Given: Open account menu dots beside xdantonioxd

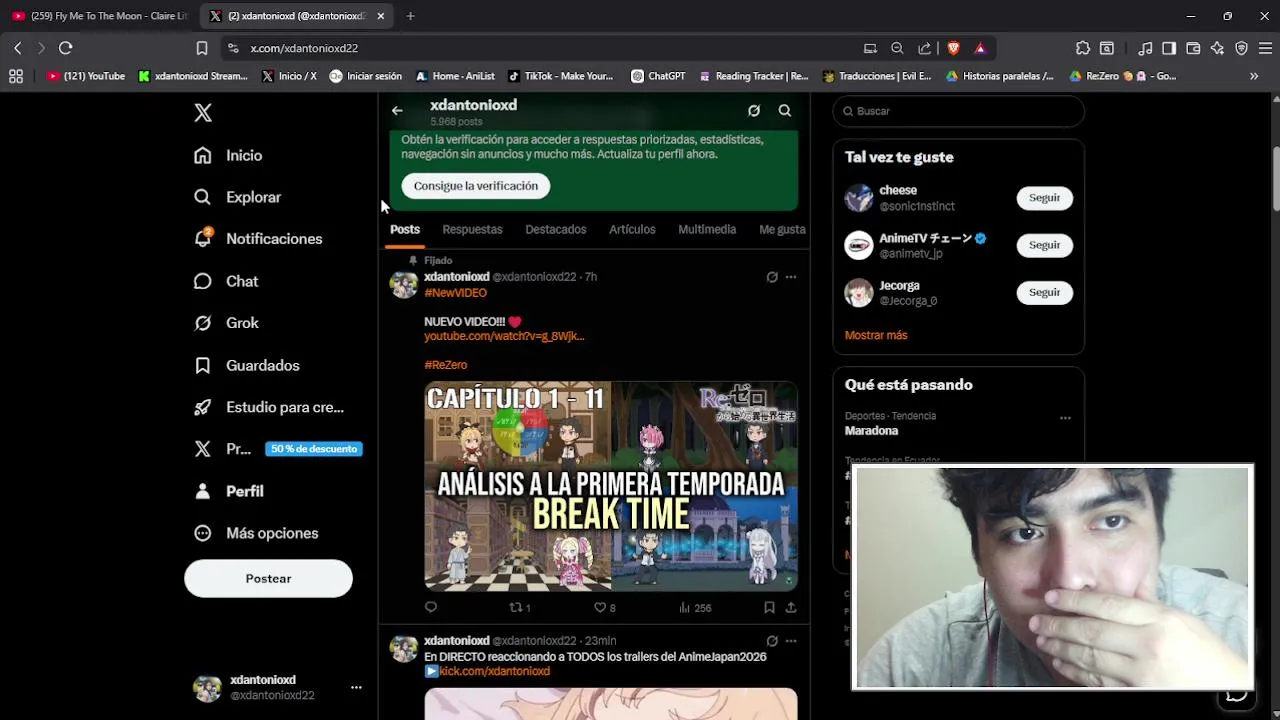Looking at the screenshot, I should coord(356,687).
